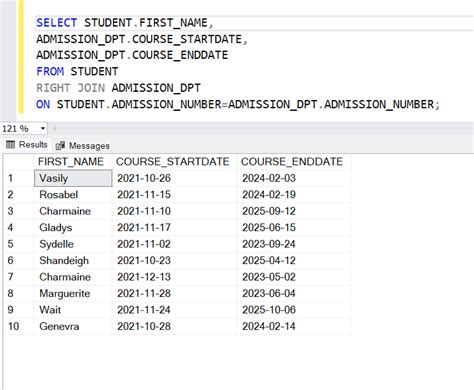Click start date 2021-12-13
The image size is (474, 390).
174,277
